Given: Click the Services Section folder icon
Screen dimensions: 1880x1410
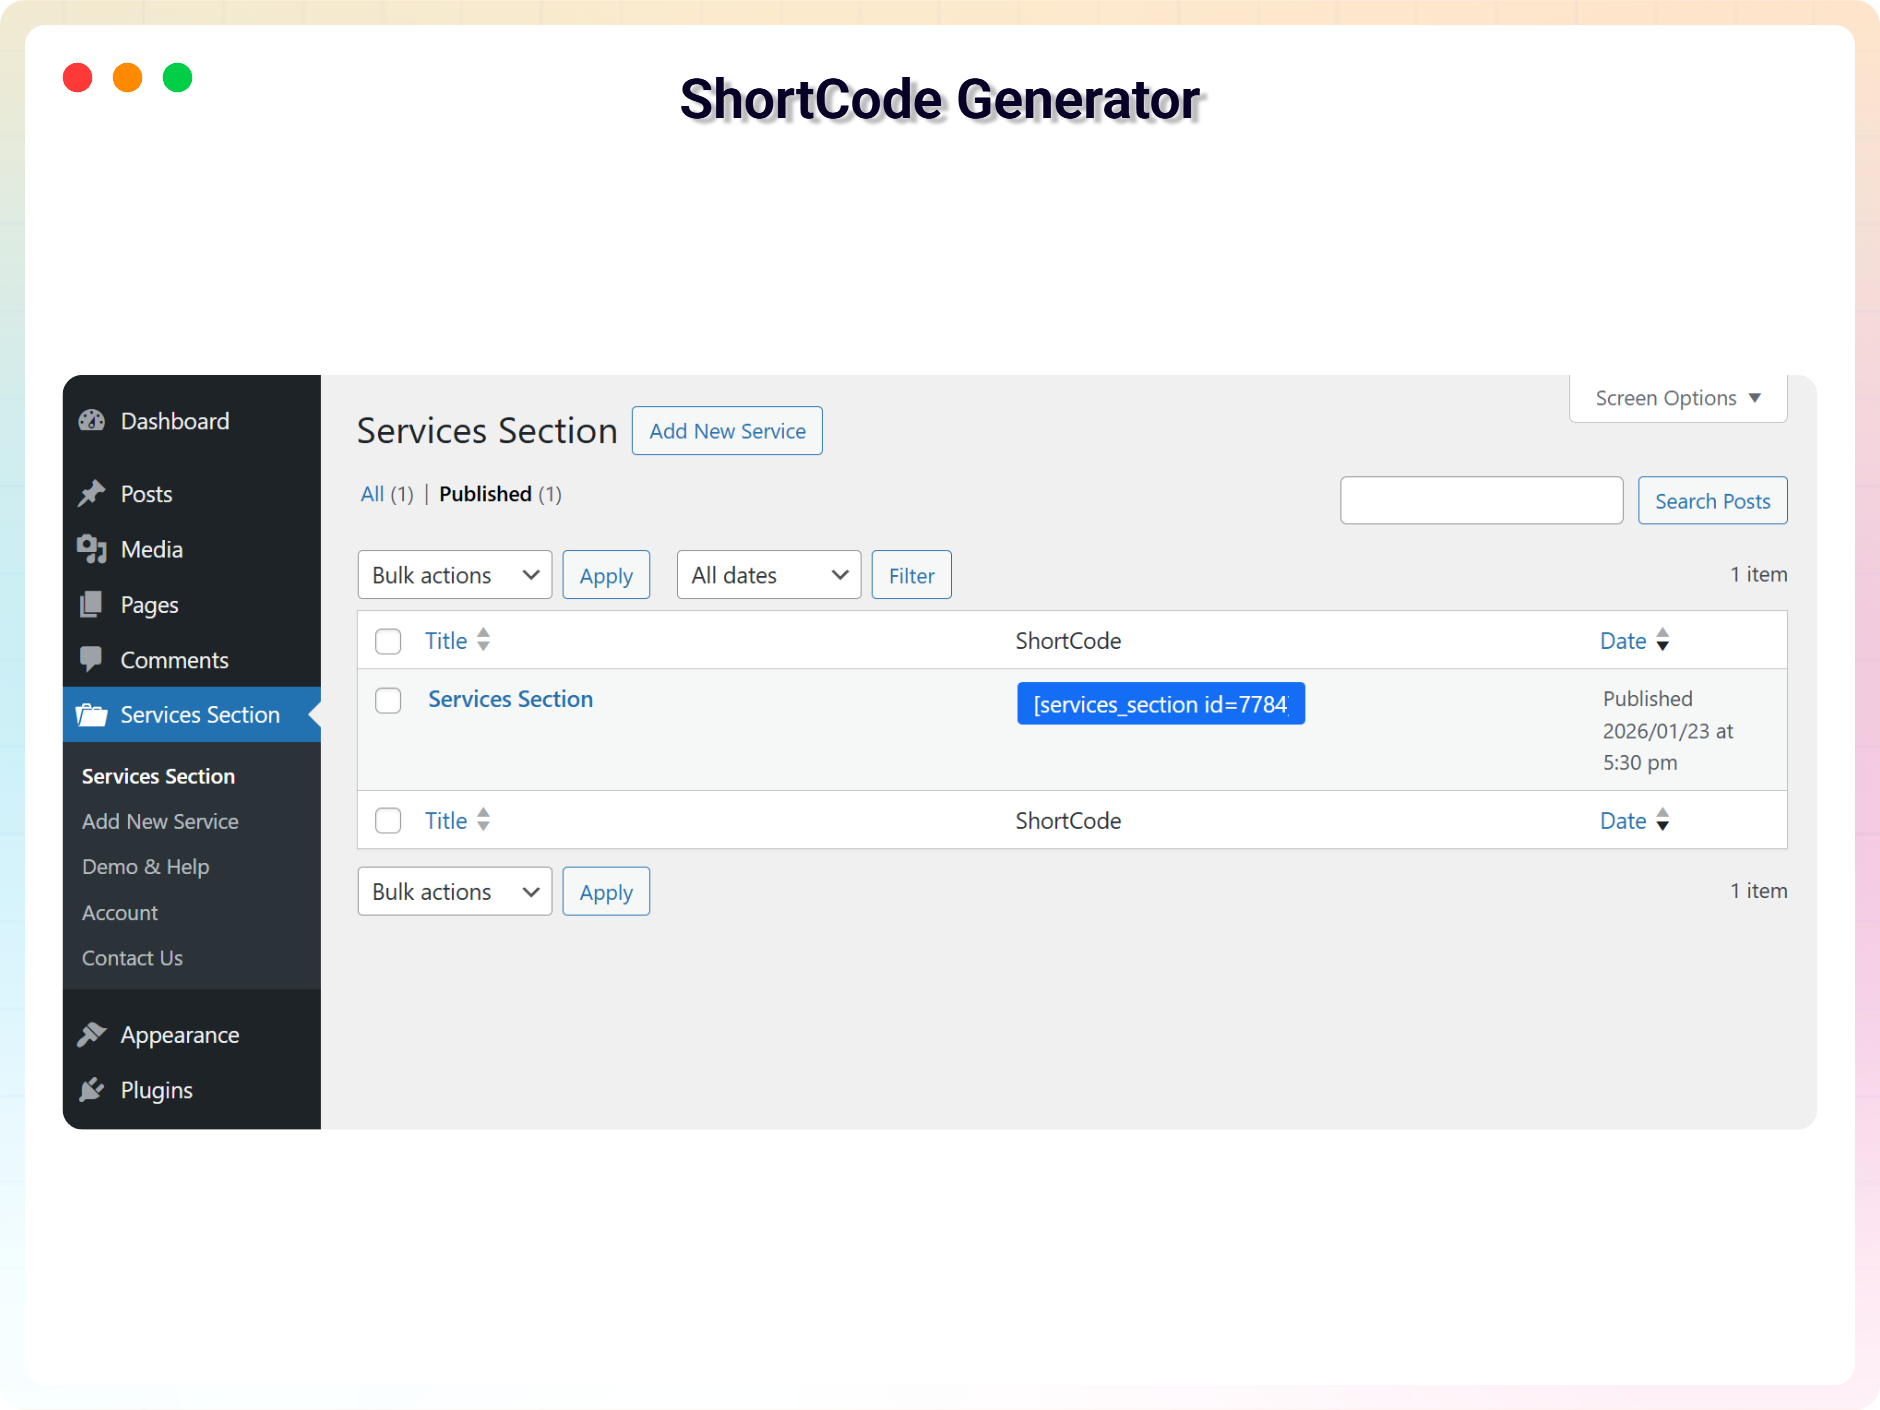Looking at the screenshot, I should (92, 715).
